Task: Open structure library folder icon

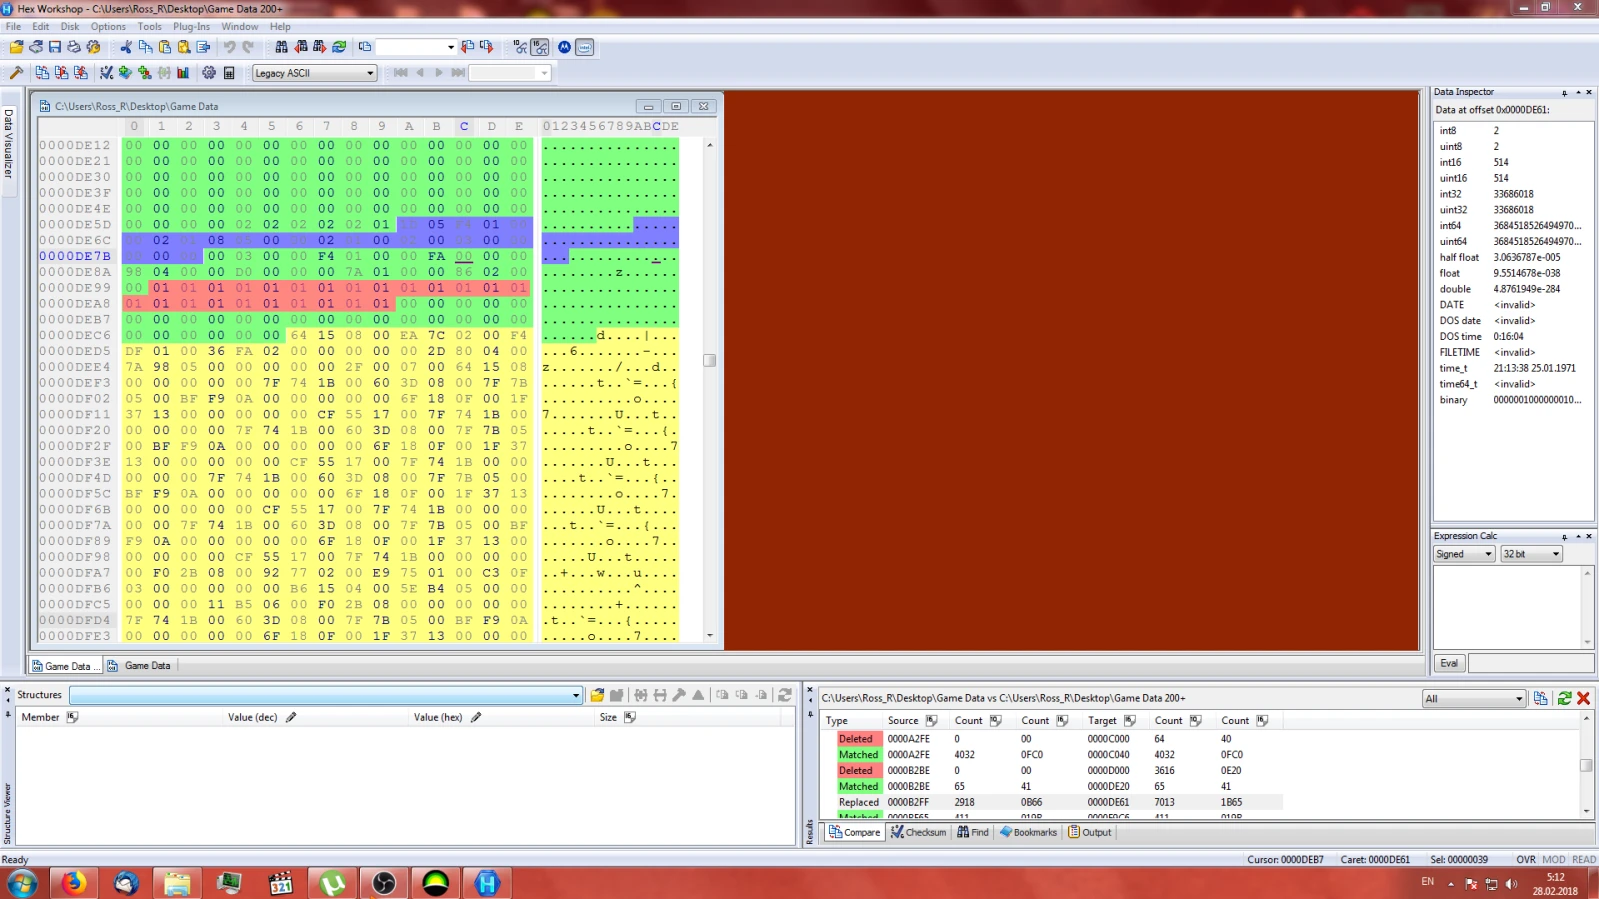Action: click(597, 695)
